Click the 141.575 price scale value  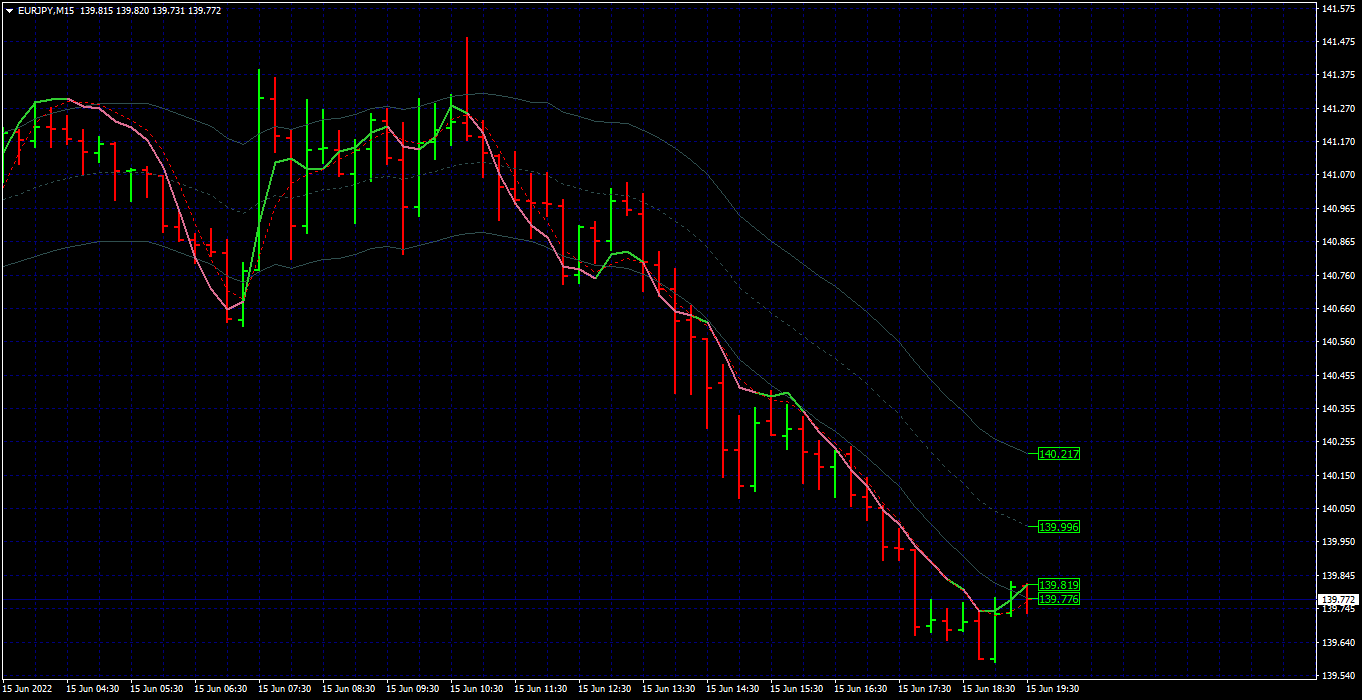1337,8
